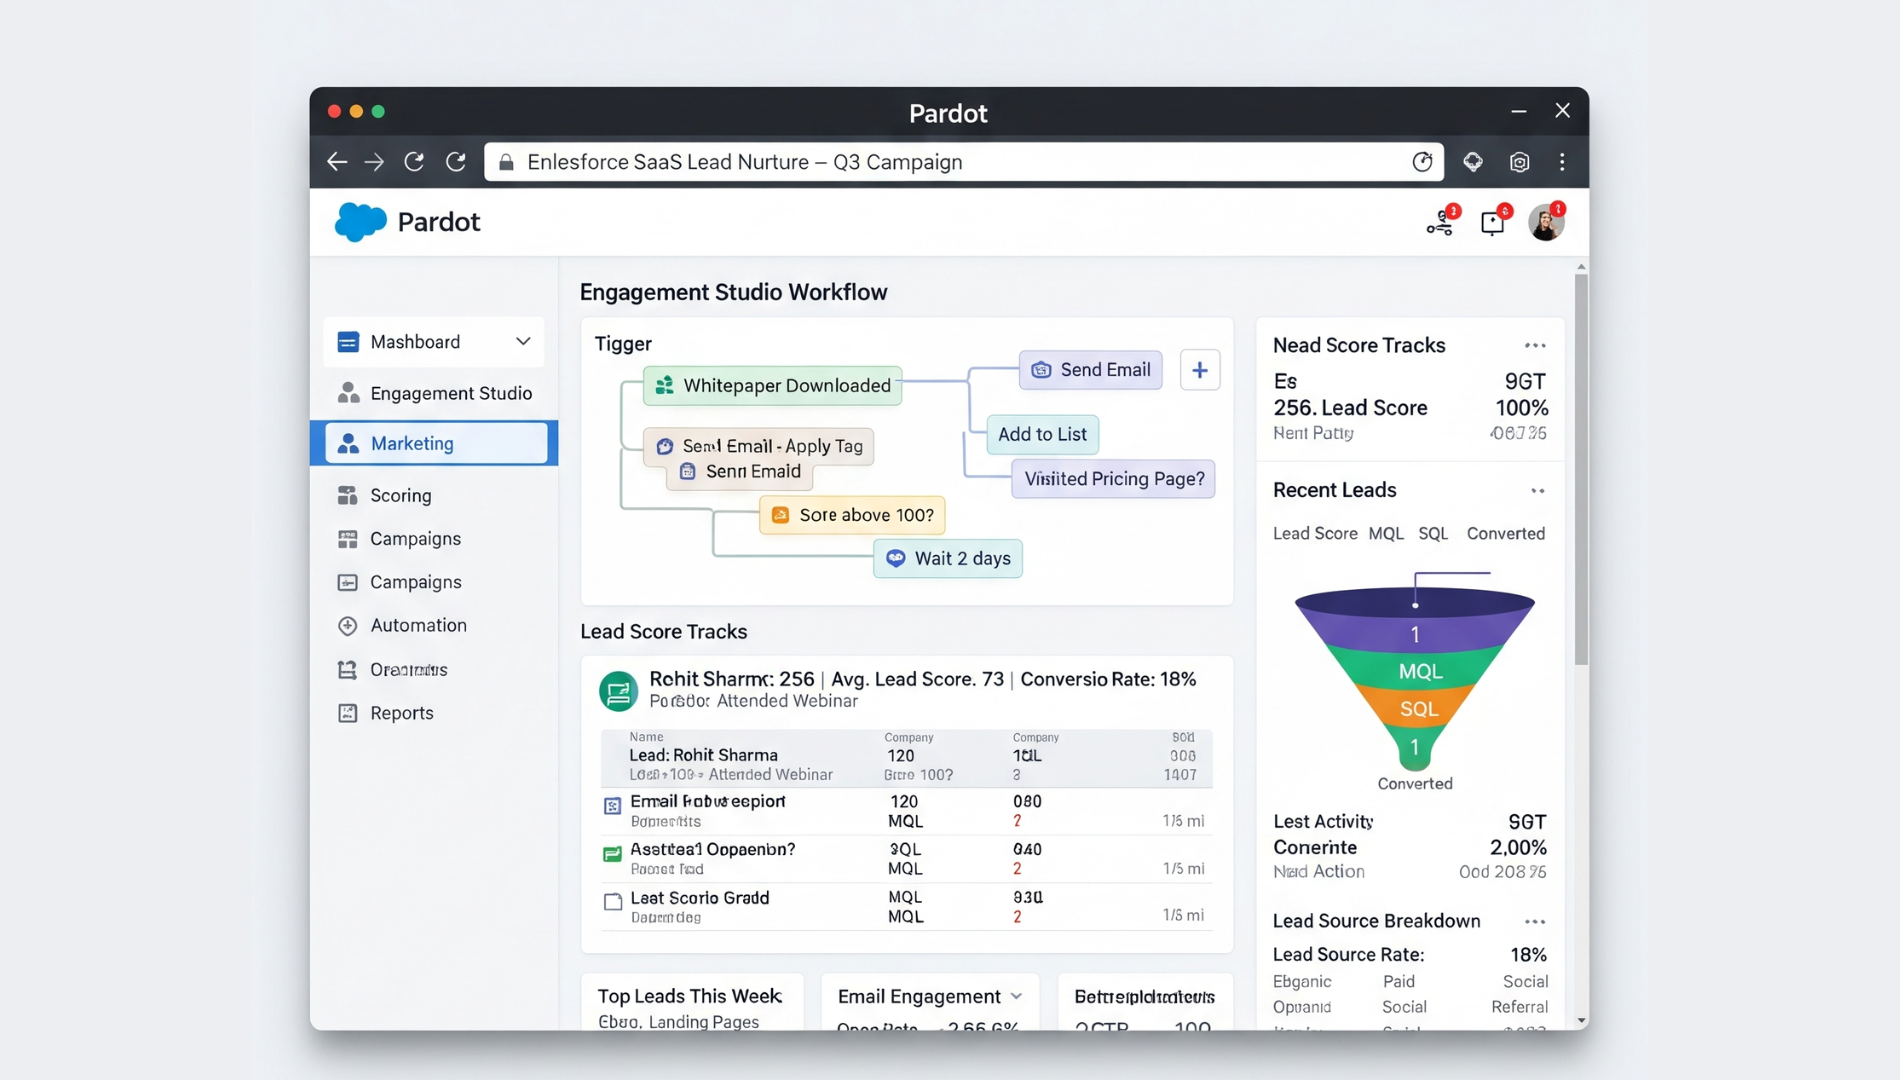Expand the Mashboard dropdown
This screenshot has height=1080, width=1900.
[x=523, y=342]
